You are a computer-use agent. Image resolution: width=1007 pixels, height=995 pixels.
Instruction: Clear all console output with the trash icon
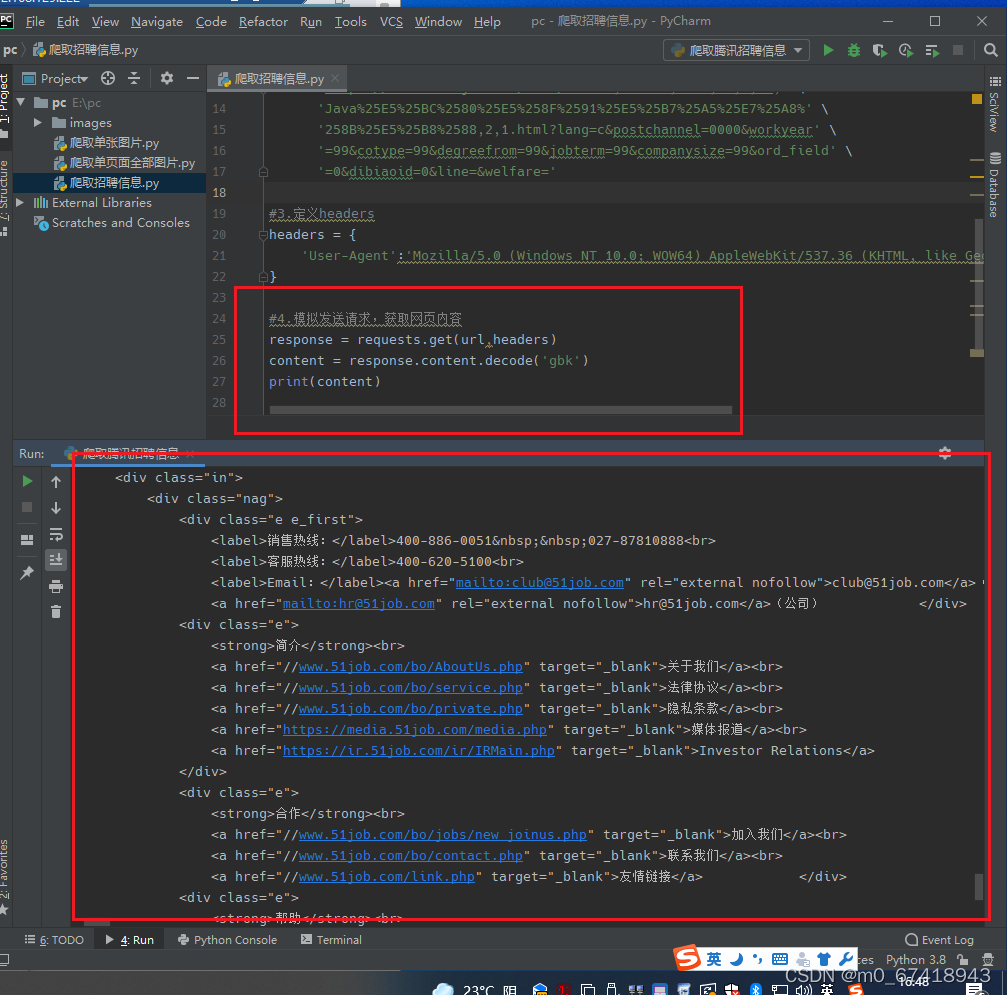pos(56,612)
